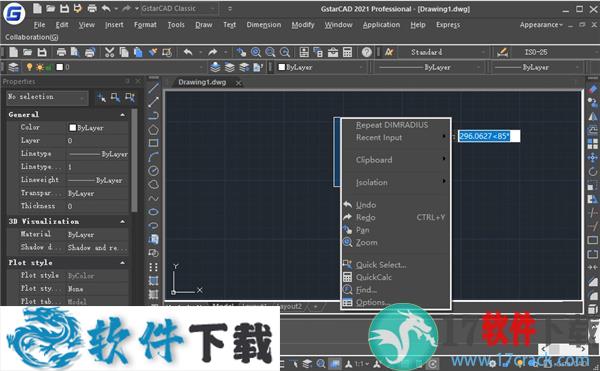600x371 pixels.
Task: Click the dynamic input field showing 296.0627<85°
Action: 489,136
